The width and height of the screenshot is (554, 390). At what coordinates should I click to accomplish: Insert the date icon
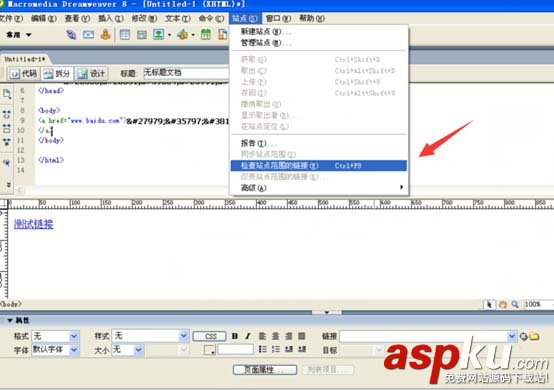[x=206, y=35]
